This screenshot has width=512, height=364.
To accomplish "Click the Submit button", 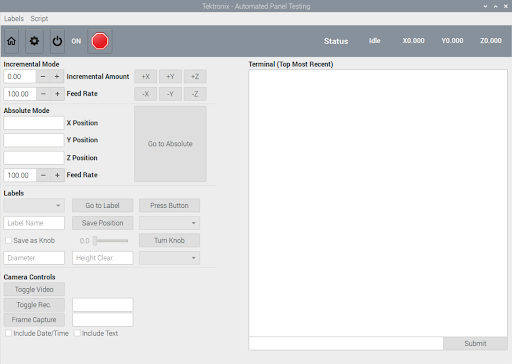I will coord(475,343).
